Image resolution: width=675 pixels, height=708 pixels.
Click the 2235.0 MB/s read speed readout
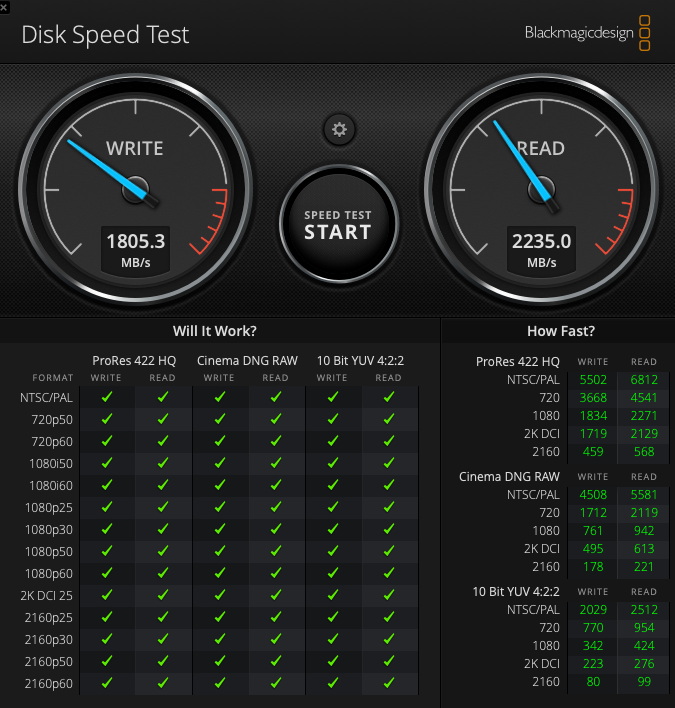[541, 251]
